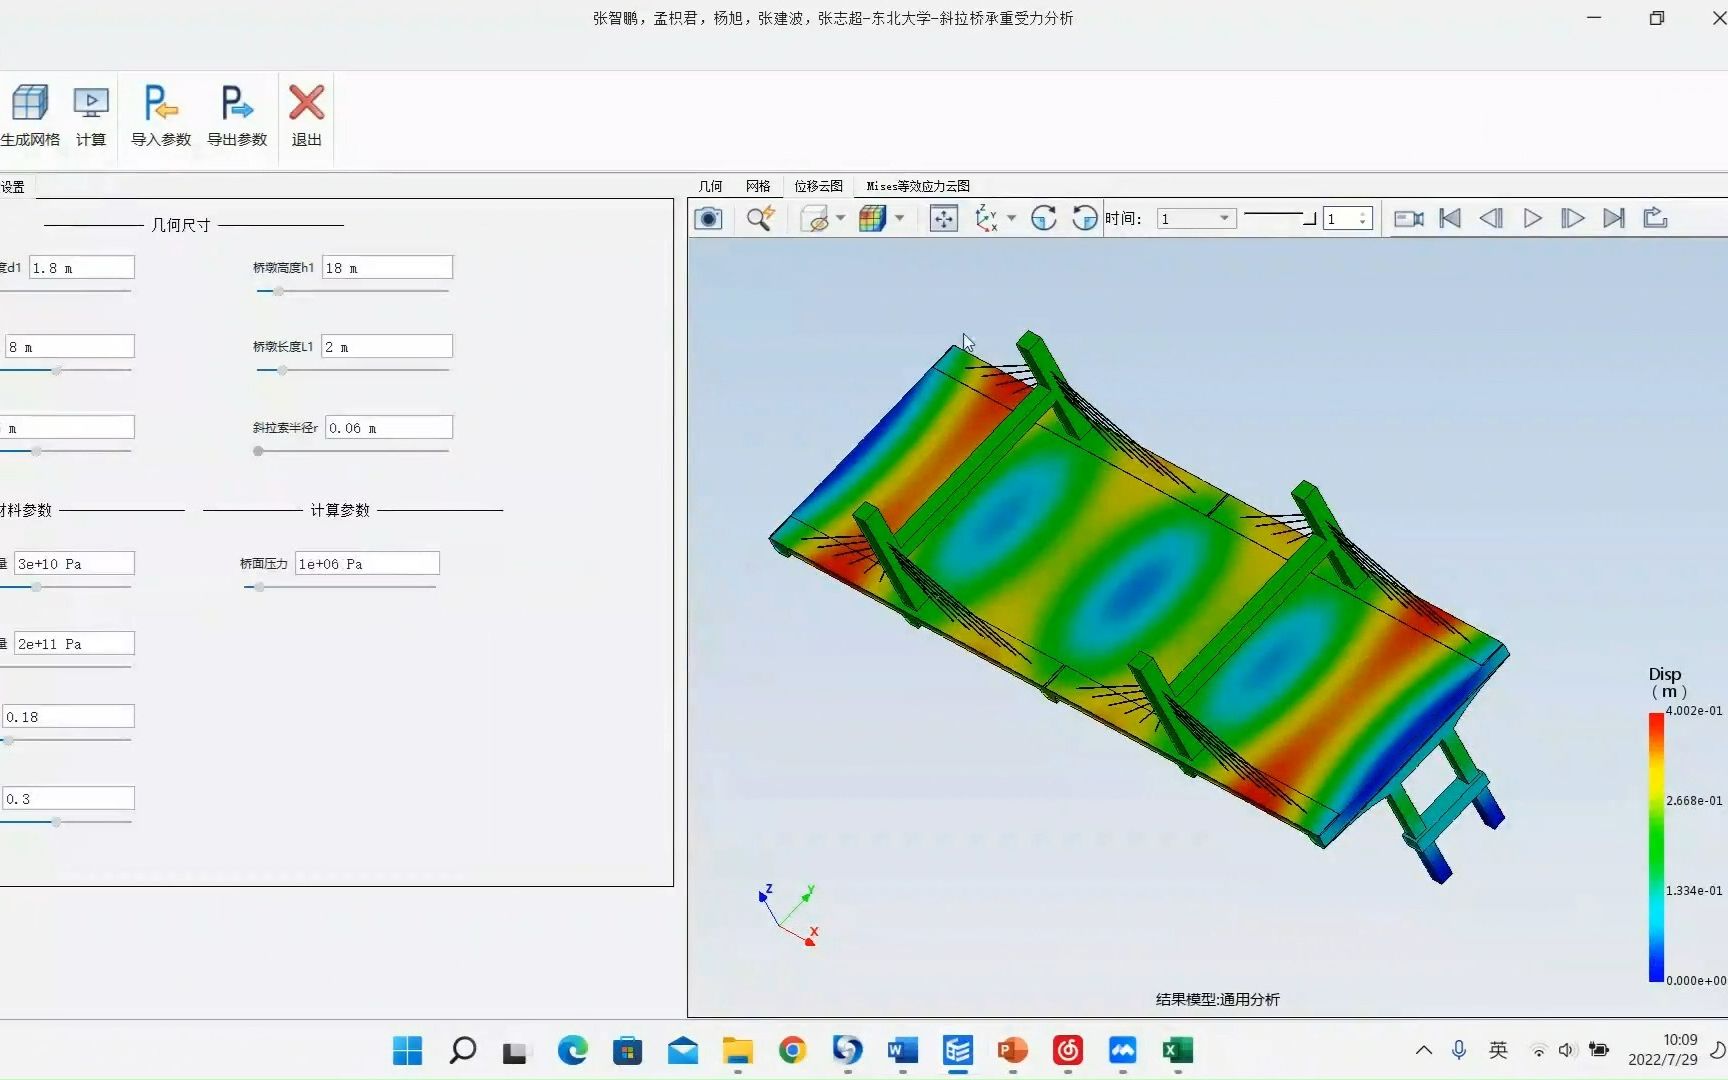Click the 0.3 input field
Screen dimensions: 1728x1080
tap(68, 798)
